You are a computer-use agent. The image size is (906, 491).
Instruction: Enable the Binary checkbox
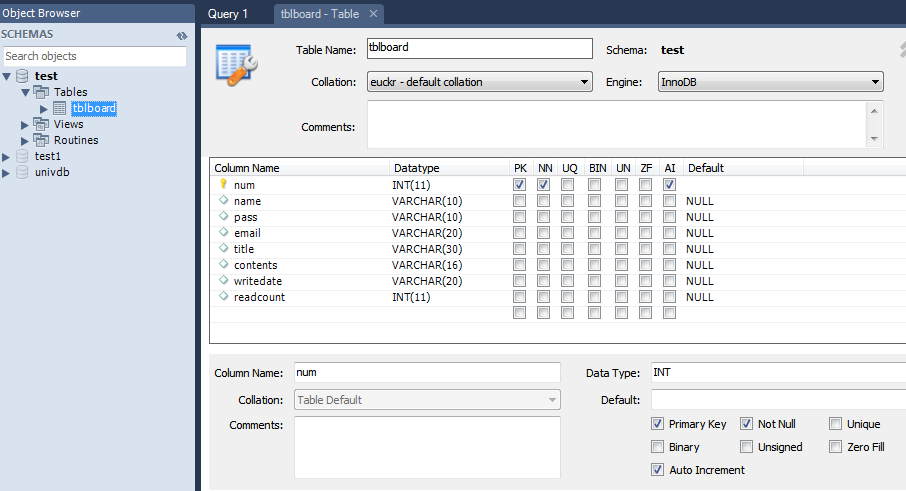pyautogui.click(x=658, y=447)
